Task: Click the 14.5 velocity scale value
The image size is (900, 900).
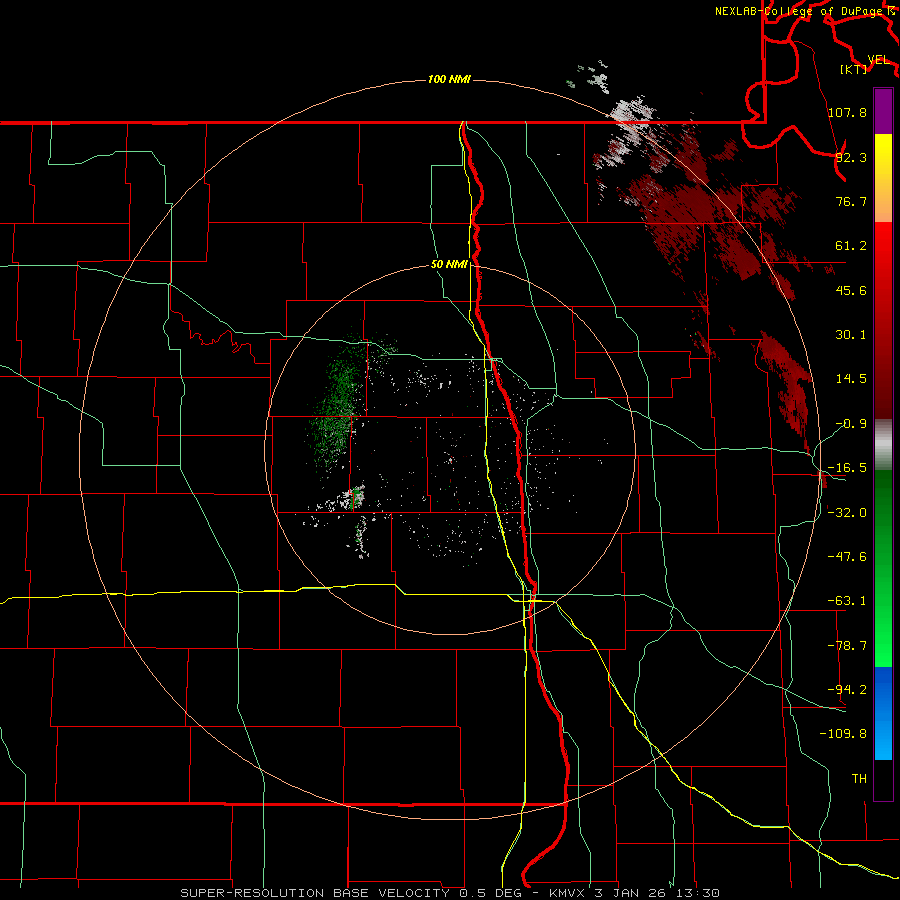Action: pyautogui.click(x=851, y=379)
